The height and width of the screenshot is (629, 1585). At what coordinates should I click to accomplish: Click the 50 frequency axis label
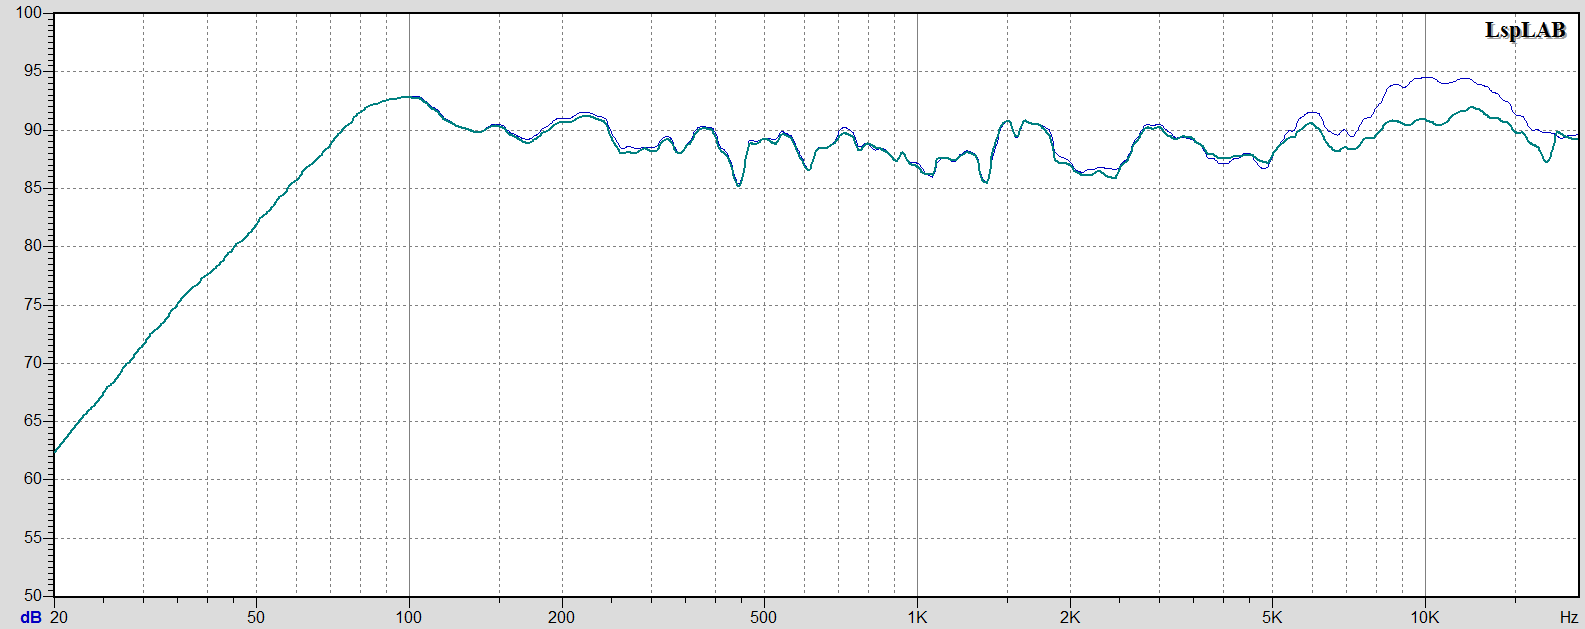click(x=256, y=617)
